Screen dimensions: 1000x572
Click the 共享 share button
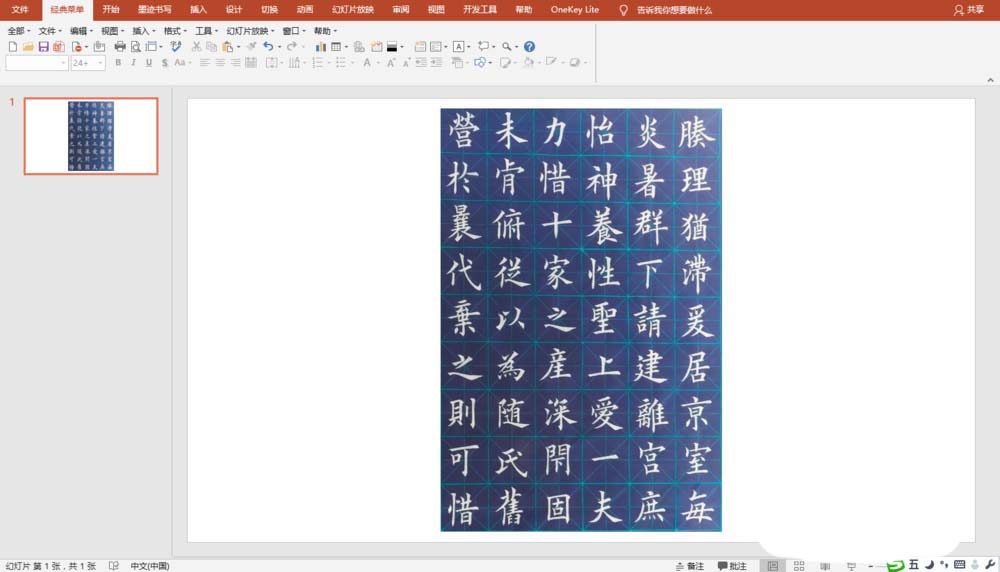coord(969,10)
